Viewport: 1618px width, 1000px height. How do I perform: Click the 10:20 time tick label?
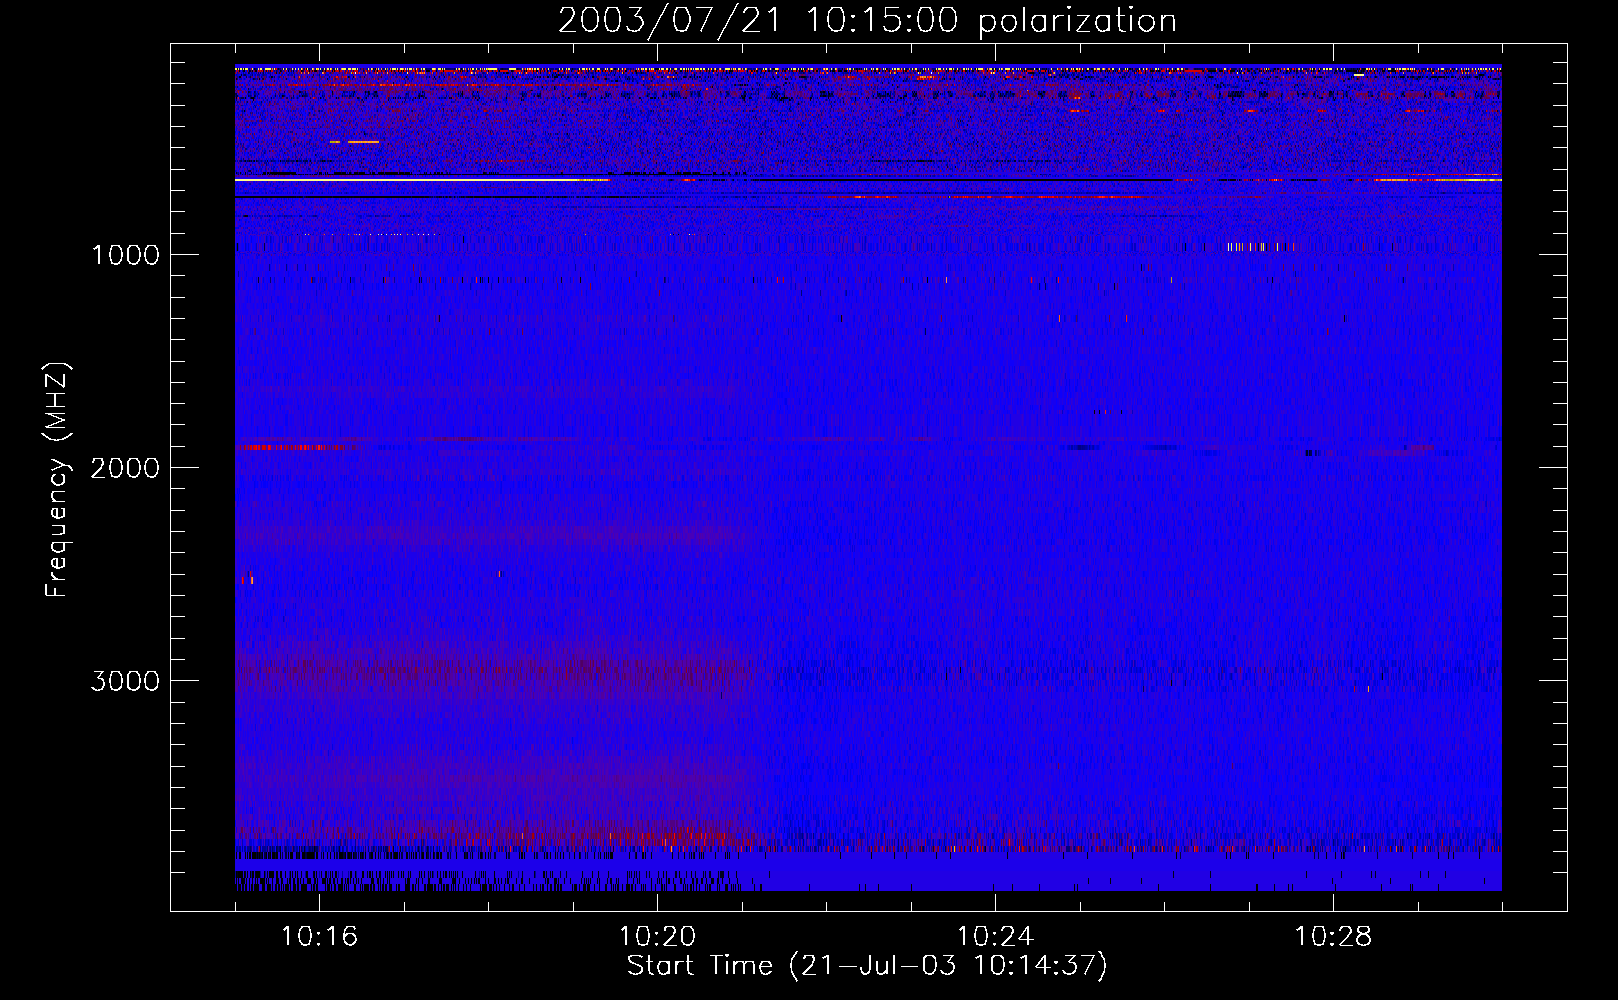pos(657,937)
